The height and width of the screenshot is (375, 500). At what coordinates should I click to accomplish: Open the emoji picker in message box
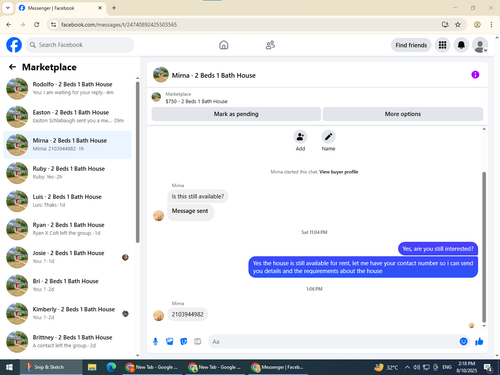[463, 341]
